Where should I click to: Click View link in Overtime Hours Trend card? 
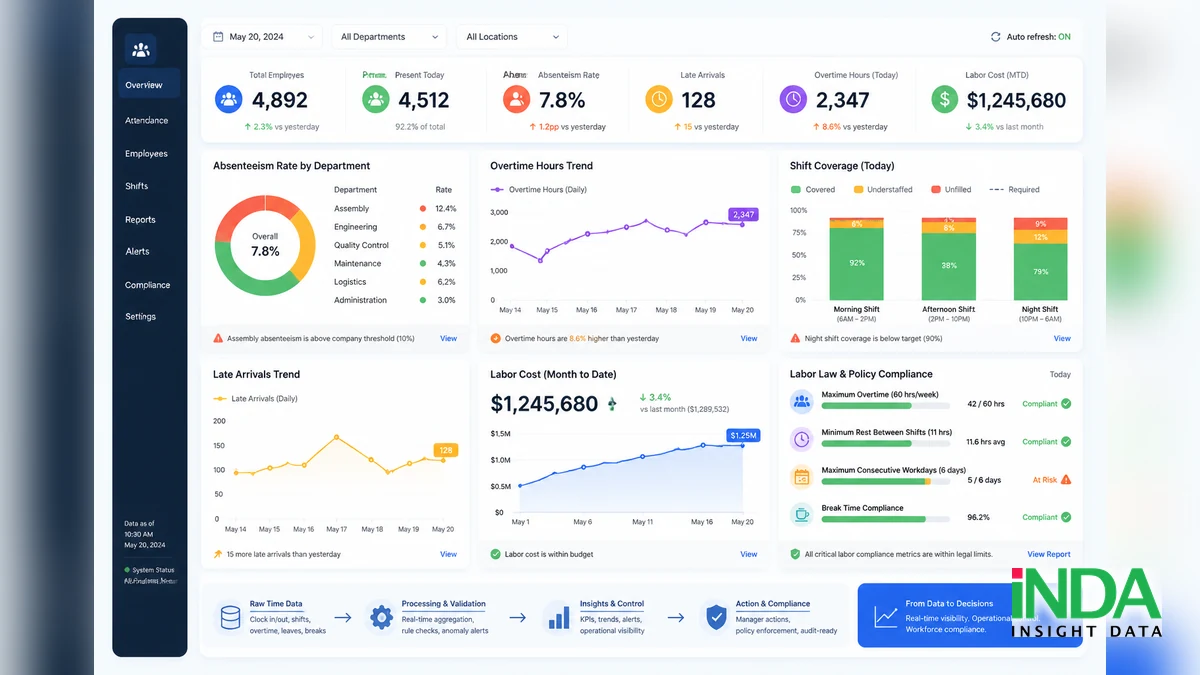point(749,338)
